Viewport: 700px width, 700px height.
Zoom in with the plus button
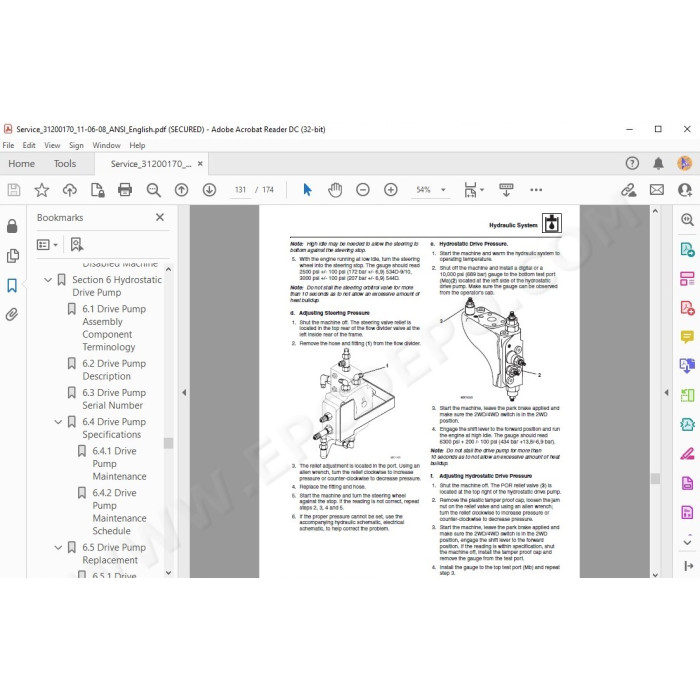click(391, 190)
